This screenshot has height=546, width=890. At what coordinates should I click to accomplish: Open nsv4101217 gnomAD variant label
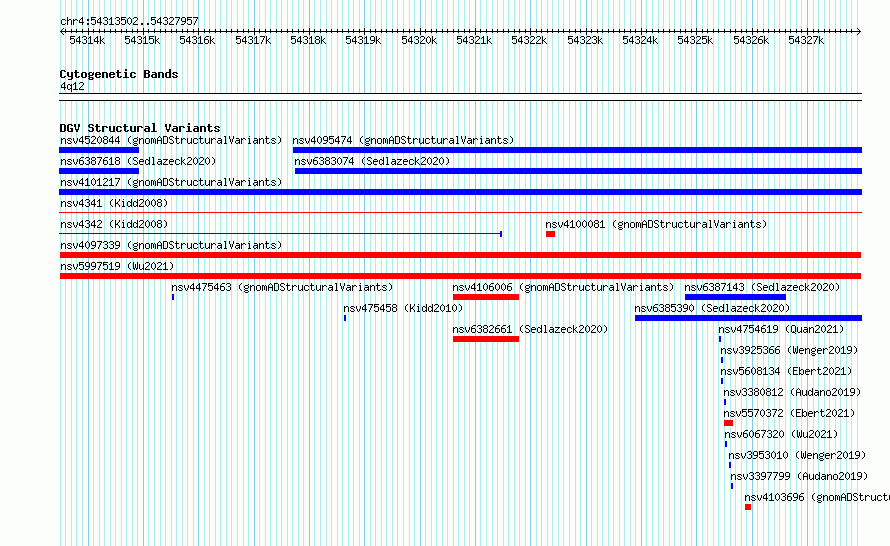click(171, 182)
